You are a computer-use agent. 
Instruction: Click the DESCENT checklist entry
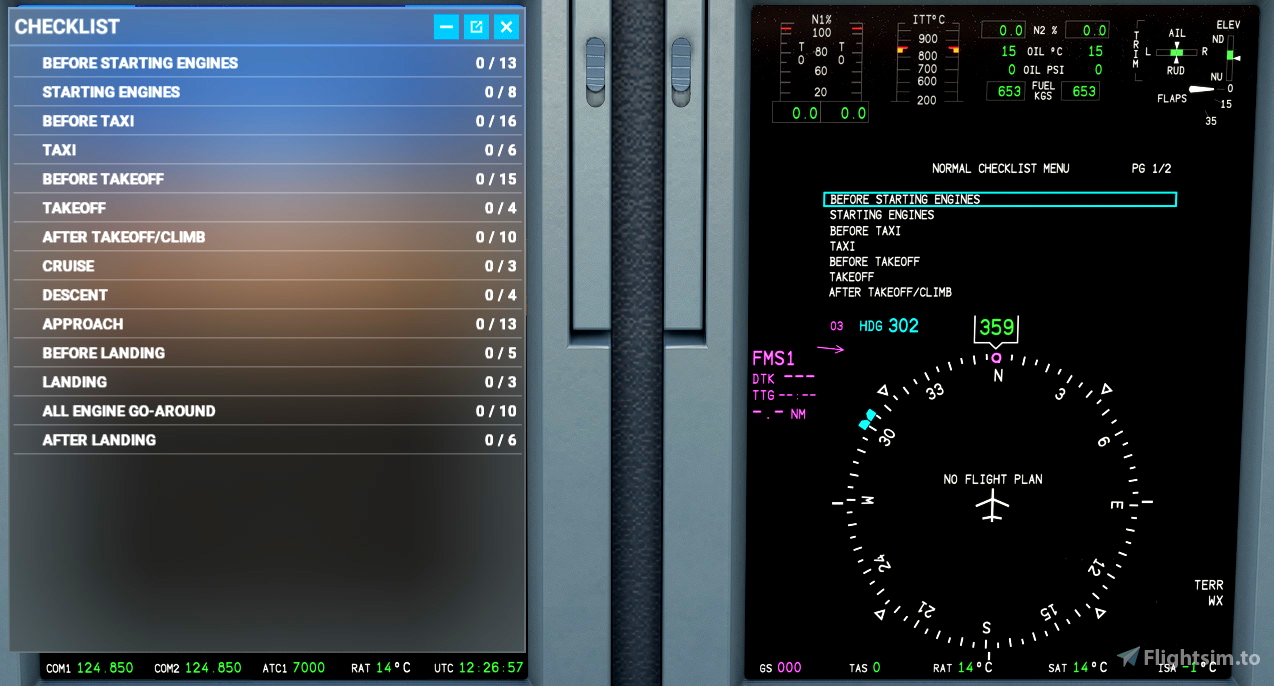point(75,295)
